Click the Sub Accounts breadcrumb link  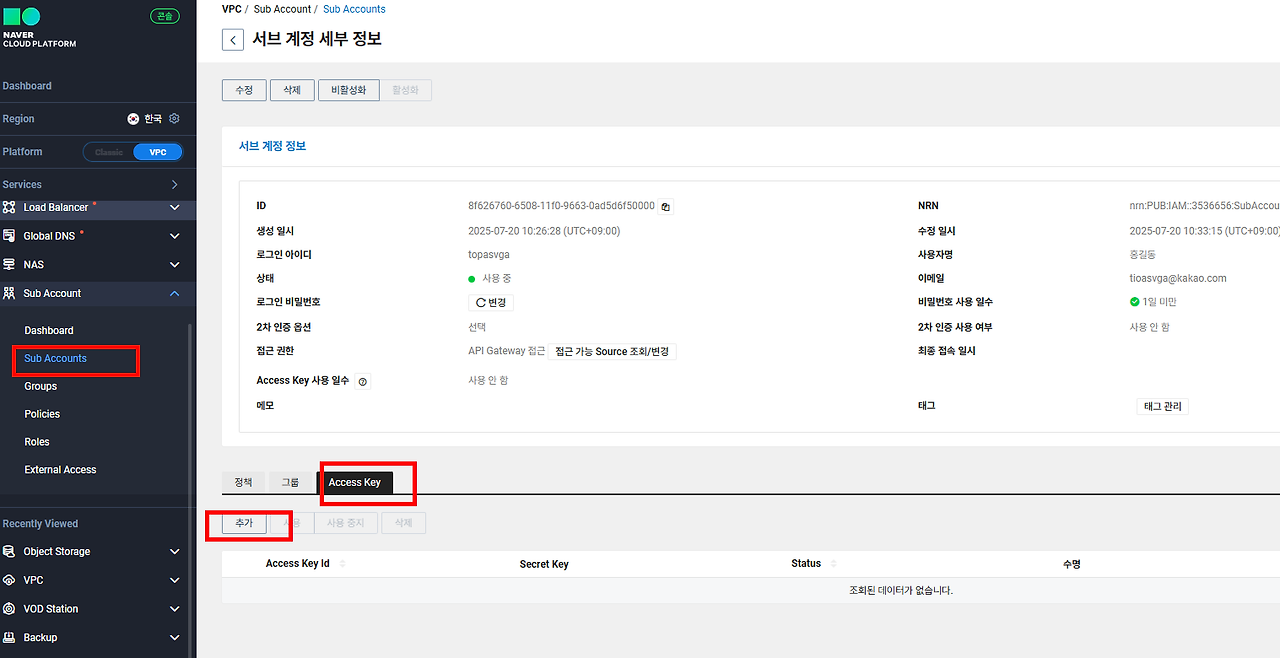tap(354, 9)
